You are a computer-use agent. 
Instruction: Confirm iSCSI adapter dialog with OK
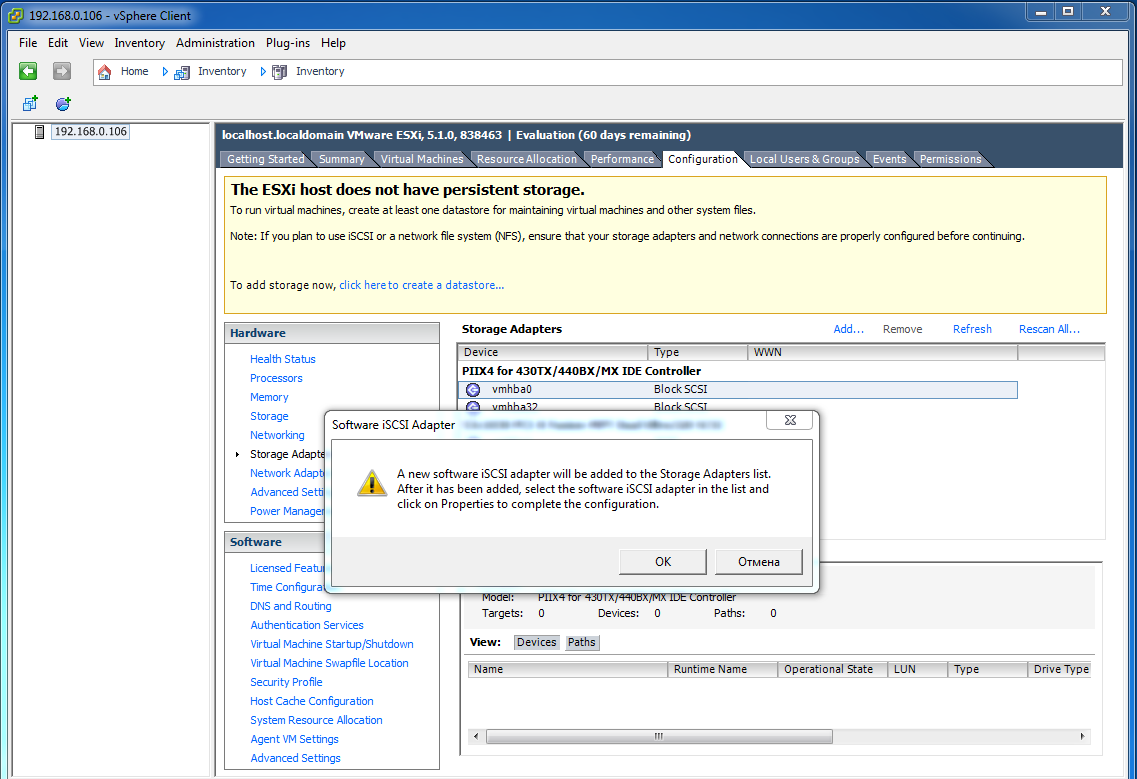pos(663,562)
